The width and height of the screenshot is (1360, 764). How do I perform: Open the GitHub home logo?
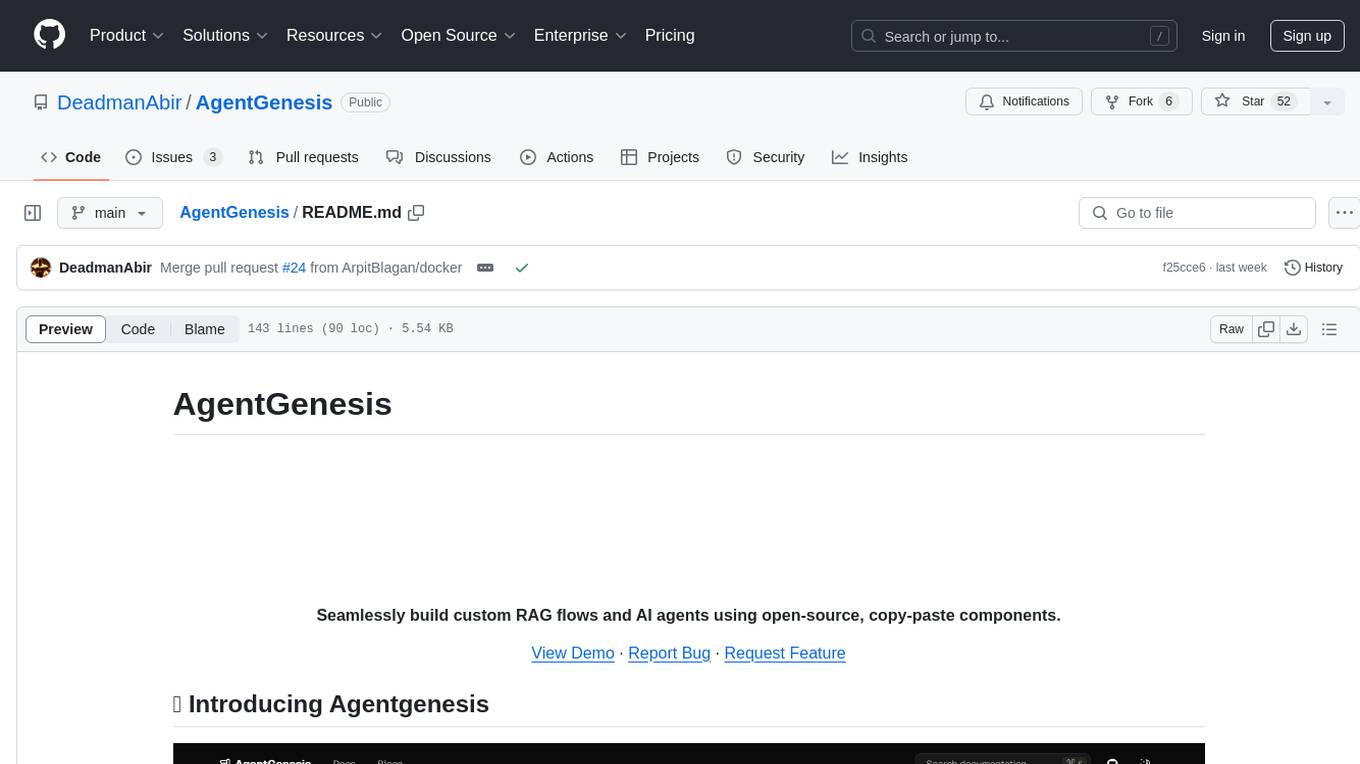point(49,35)
